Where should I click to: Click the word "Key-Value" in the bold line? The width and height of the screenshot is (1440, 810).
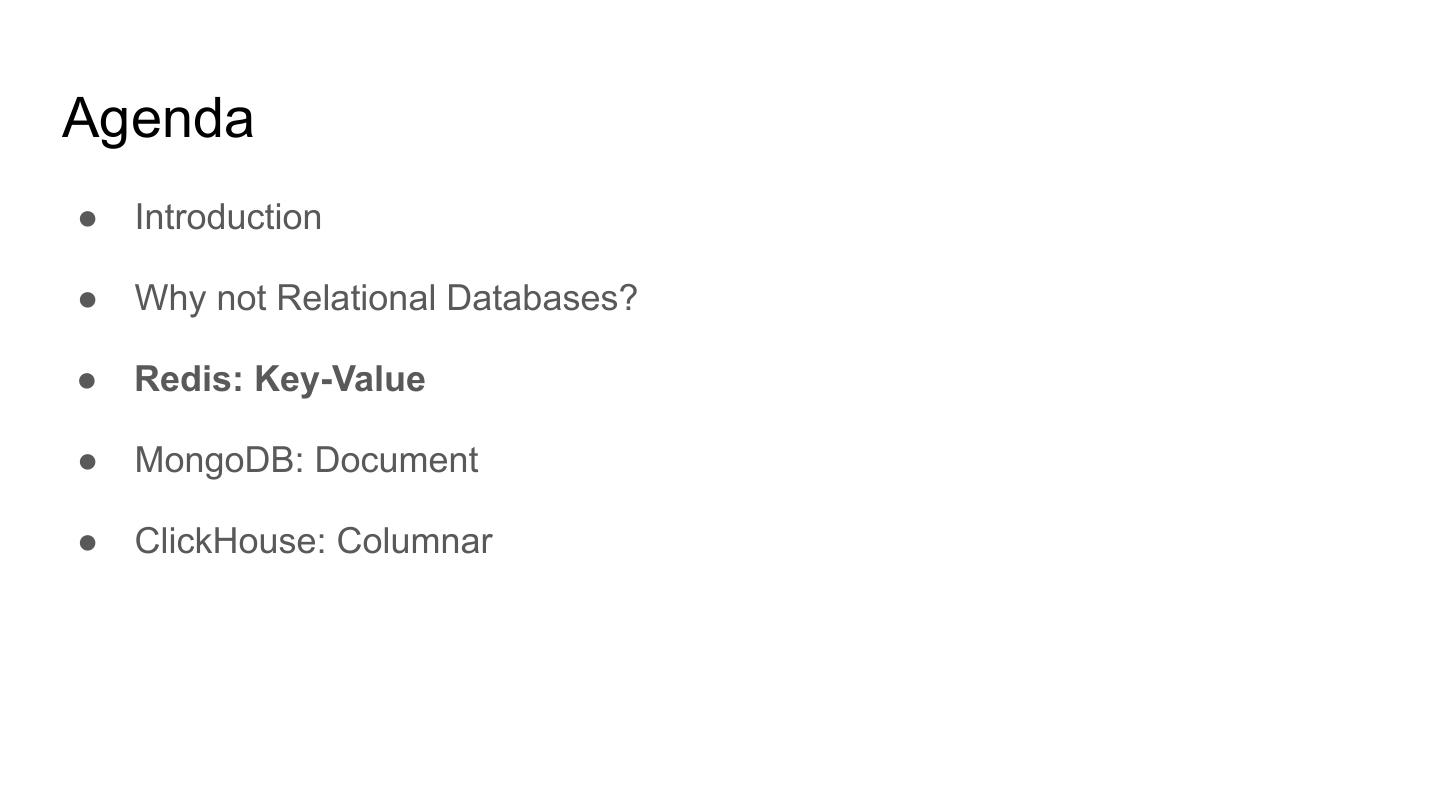click(340, 379)
